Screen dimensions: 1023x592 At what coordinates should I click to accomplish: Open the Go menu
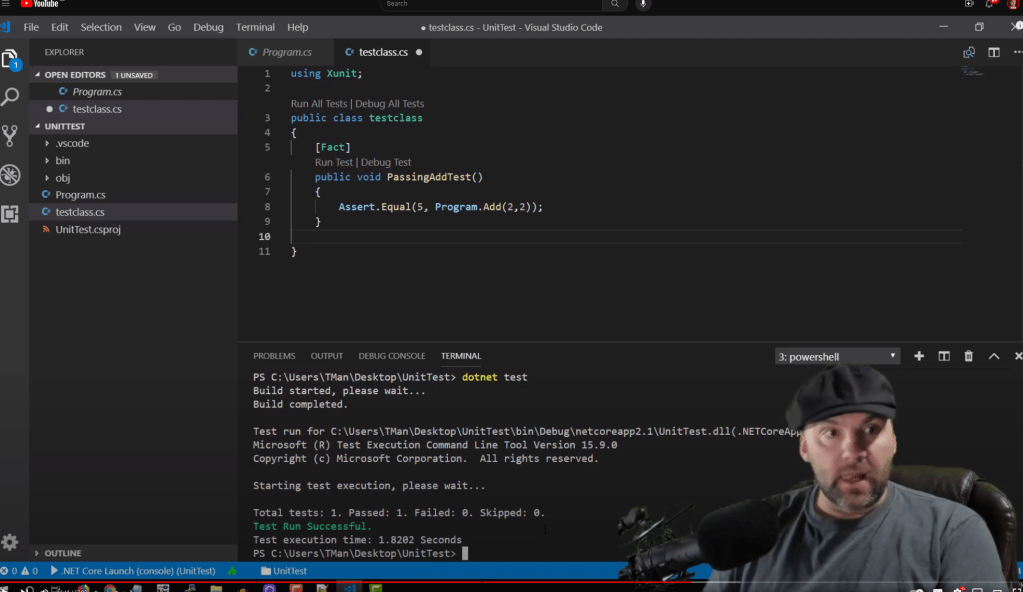(x=174, y=27)
